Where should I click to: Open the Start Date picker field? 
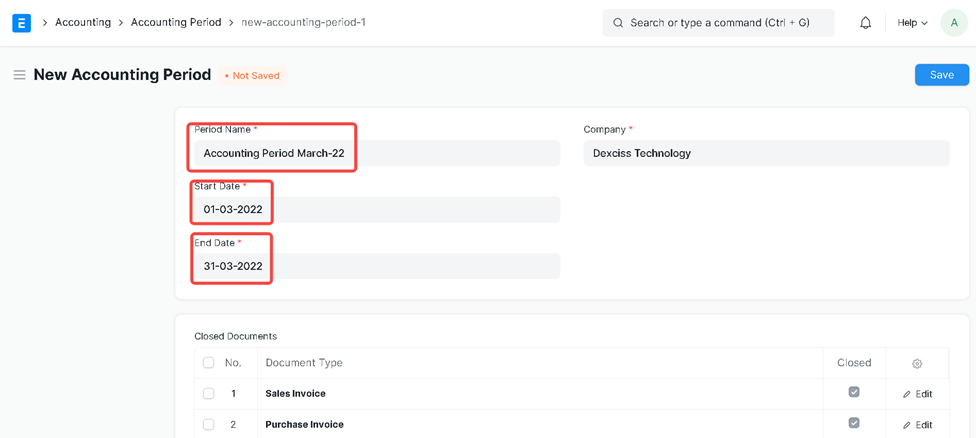tap(376, 209)
